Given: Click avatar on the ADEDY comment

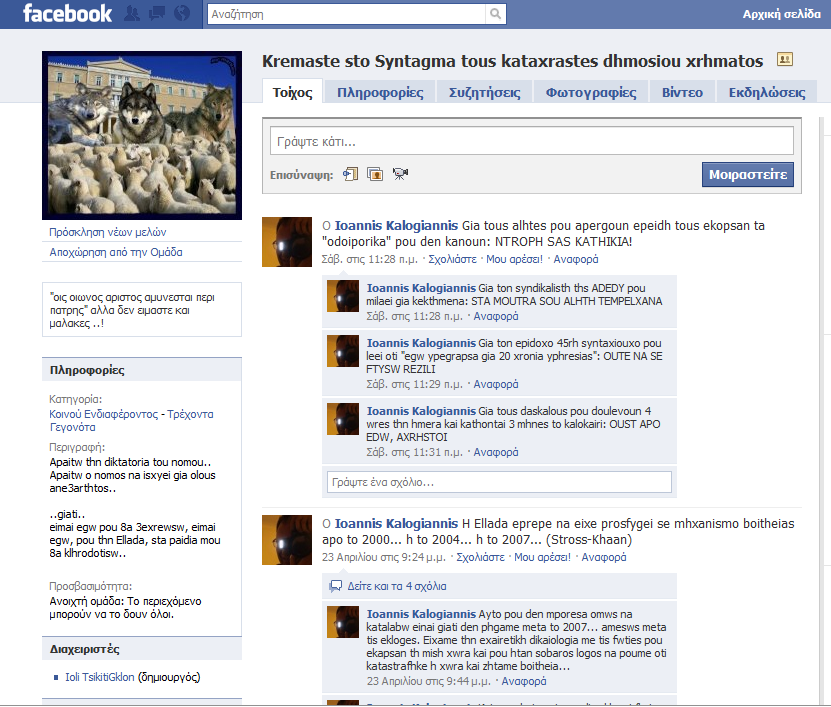Looking at the screenshot, I should [343, 296].
